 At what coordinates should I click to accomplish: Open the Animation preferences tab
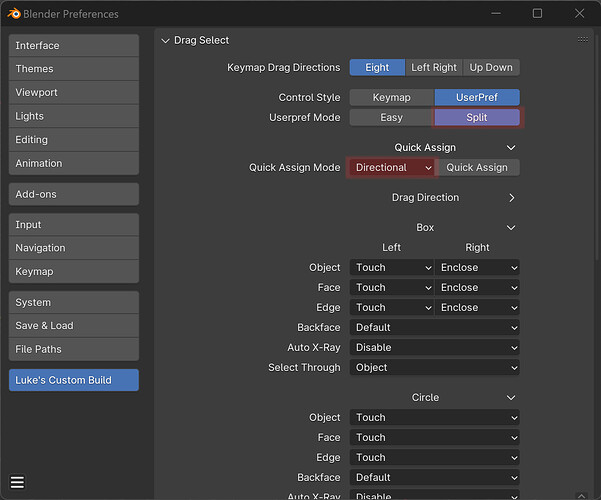coord(74,163)
